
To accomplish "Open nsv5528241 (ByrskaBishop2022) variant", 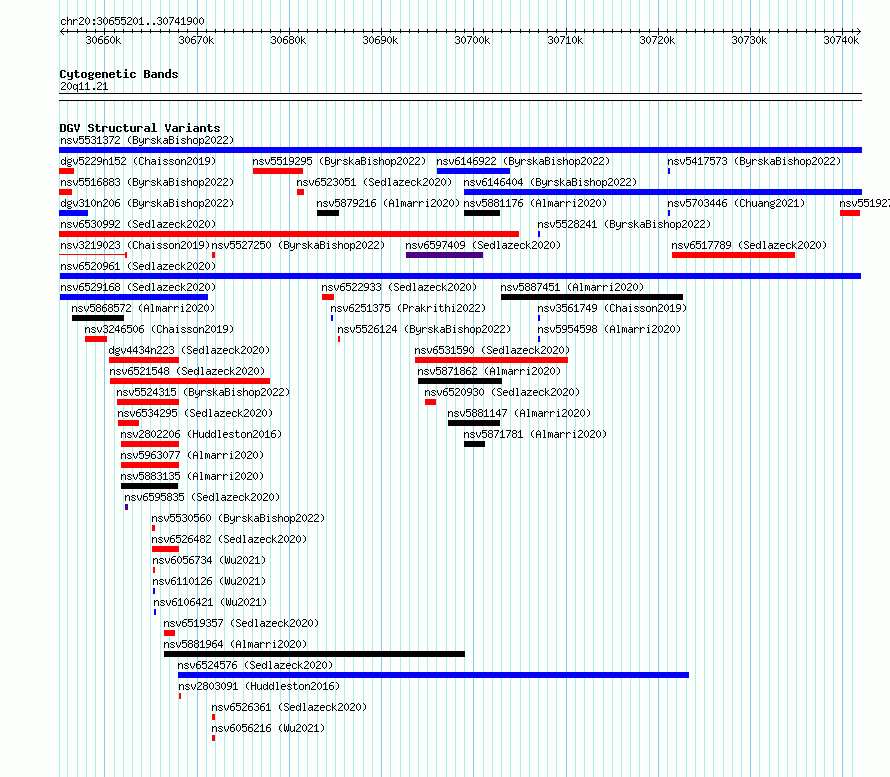I will [624, 224].
